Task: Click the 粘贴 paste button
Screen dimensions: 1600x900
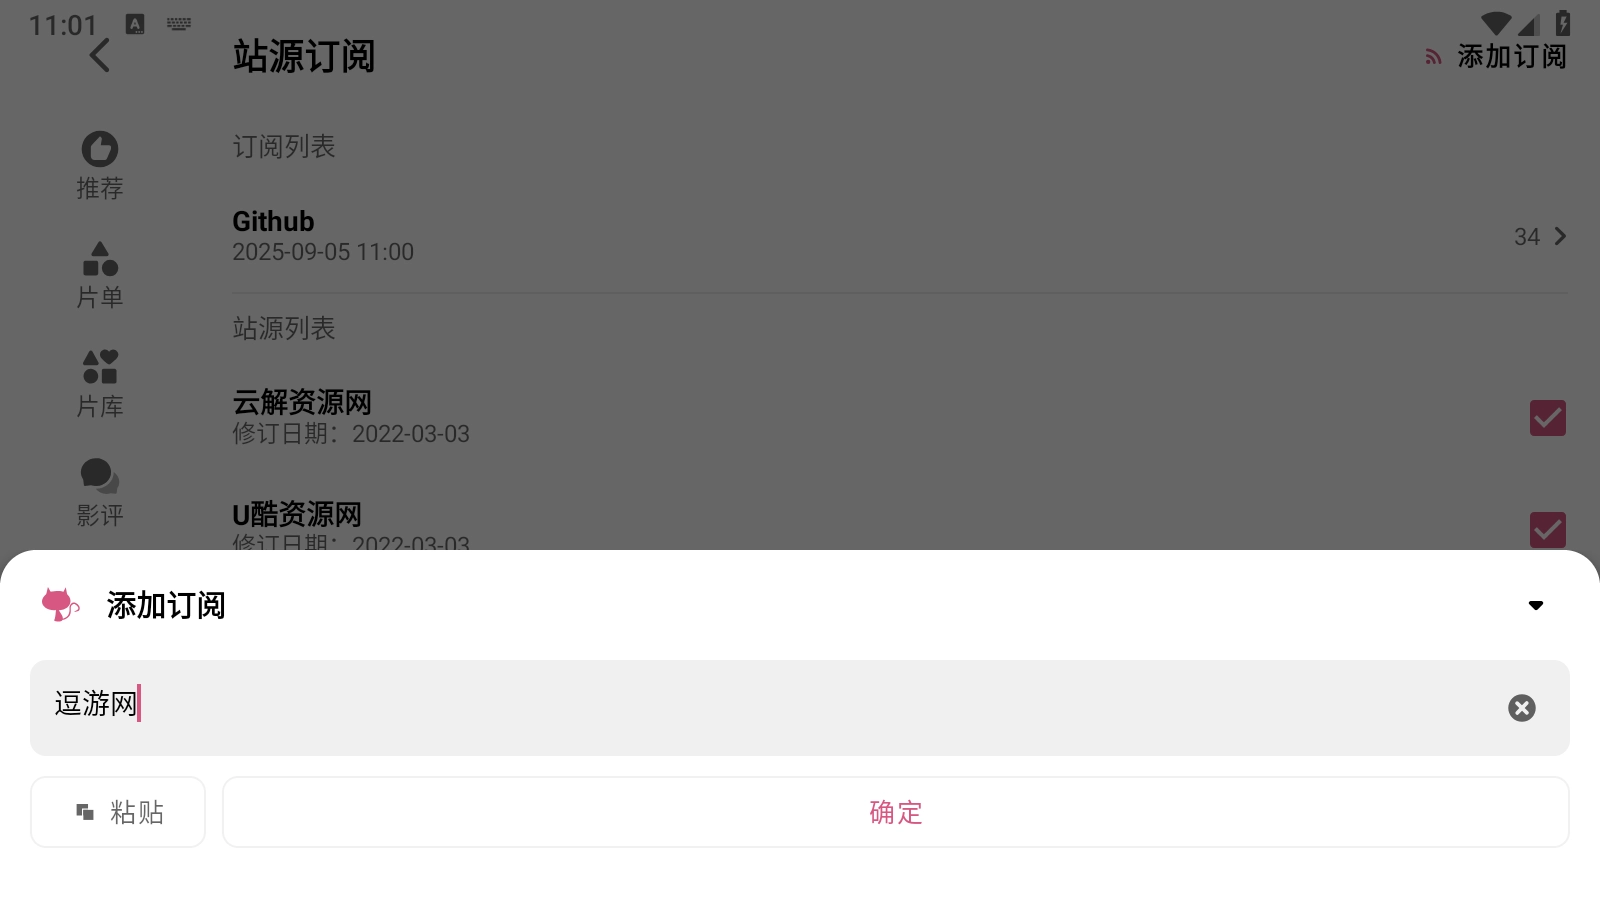Action: tap(118, 812)
